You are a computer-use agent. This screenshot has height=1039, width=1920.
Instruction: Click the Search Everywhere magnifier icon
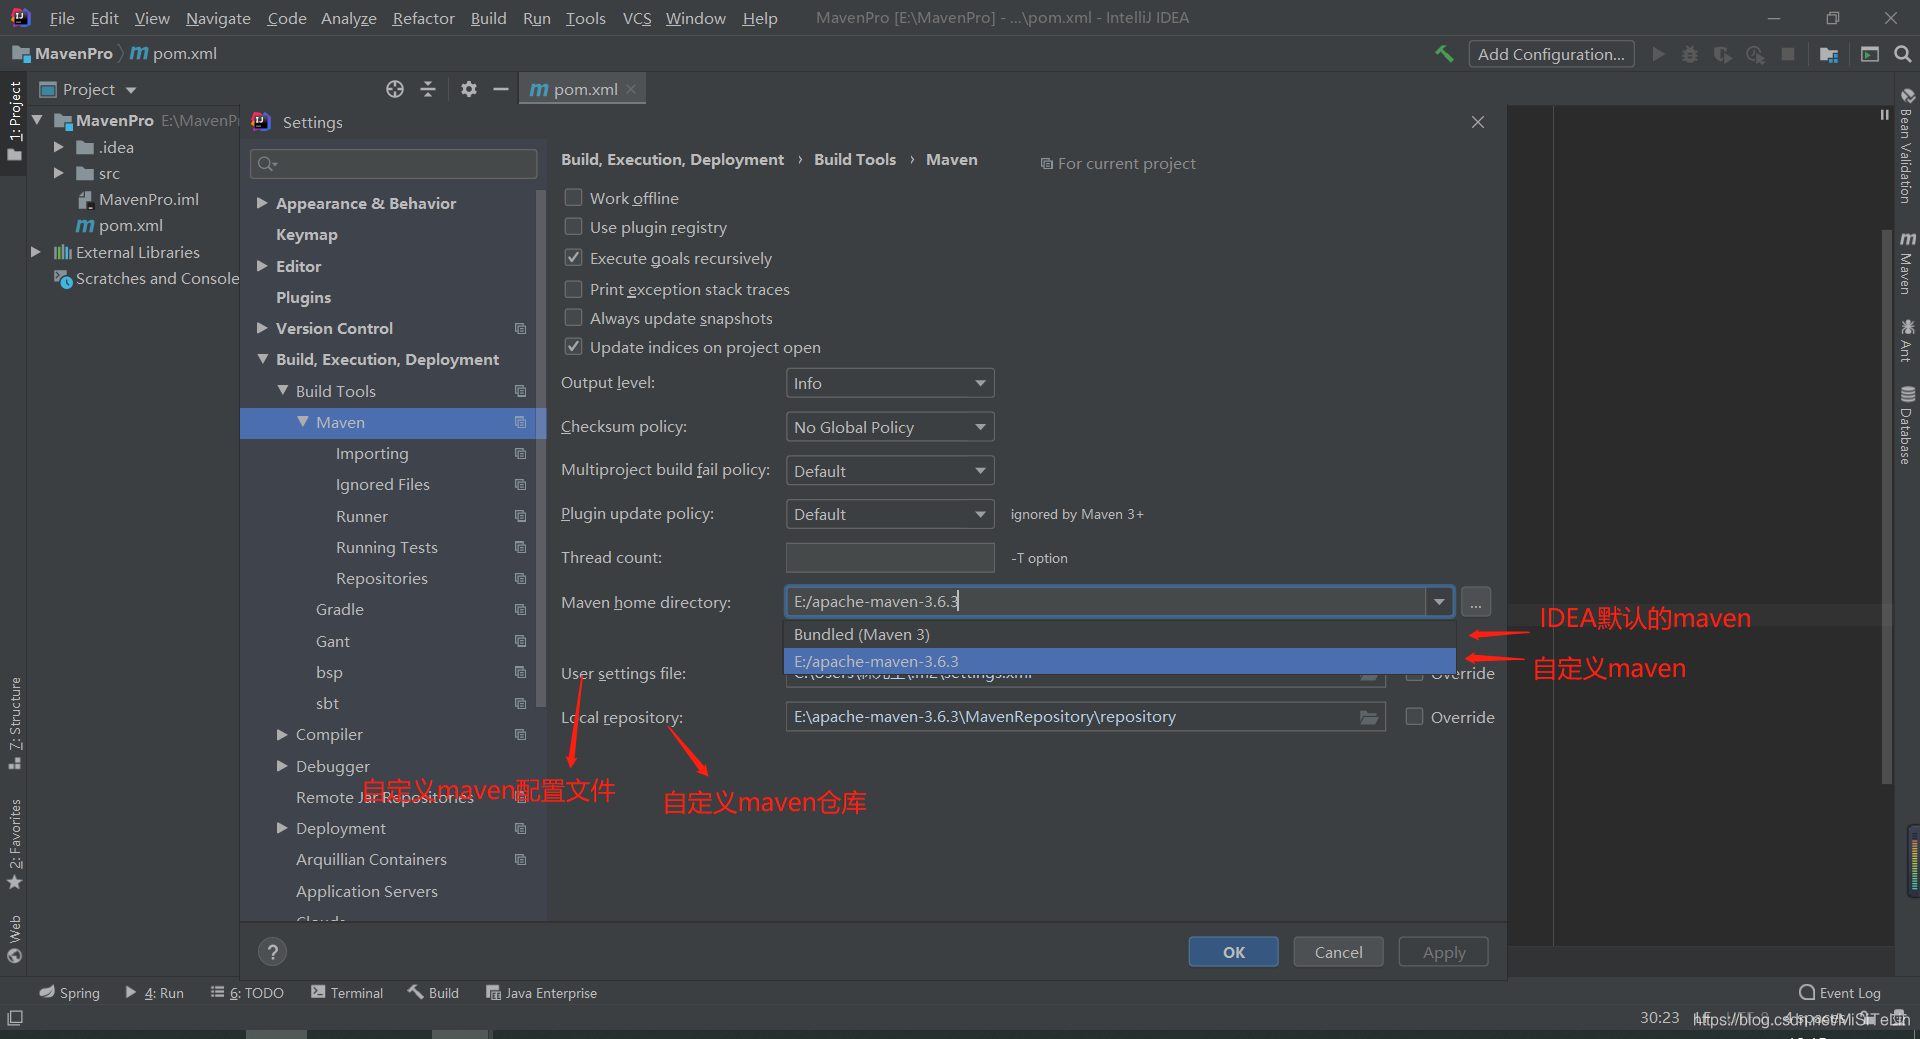pos(1903,54)
